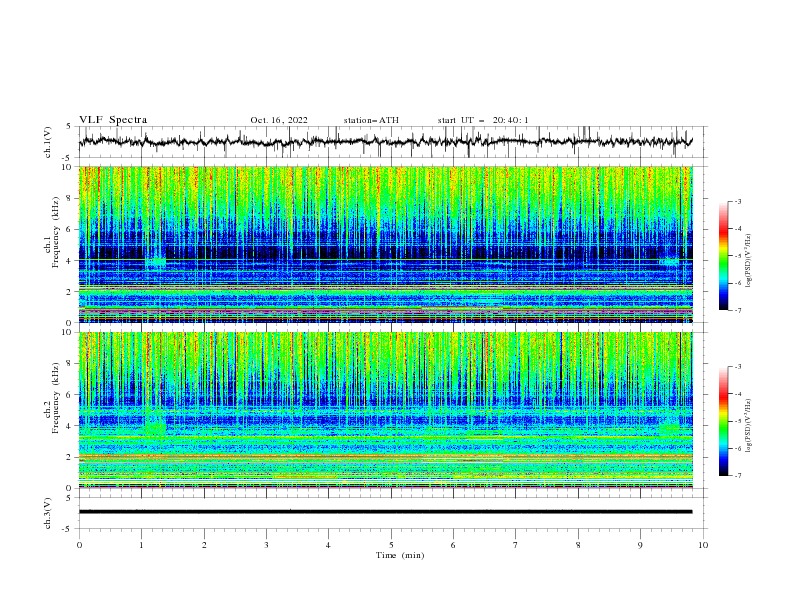Click time axis tick label "7"

(x=516, y=545)
